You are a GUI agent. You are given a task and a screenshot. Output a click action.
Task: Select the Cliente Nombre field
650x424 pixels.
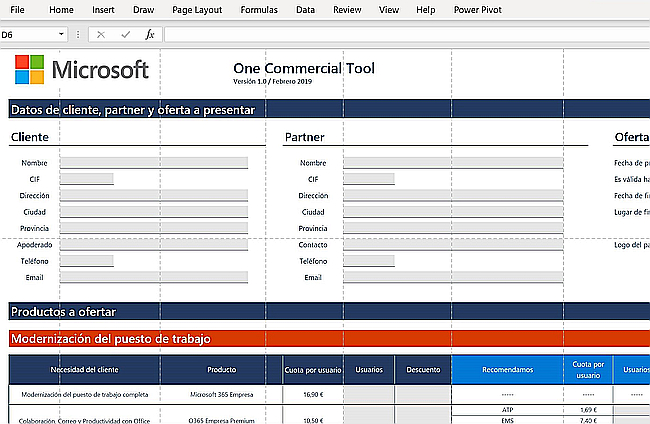point(154,162)
